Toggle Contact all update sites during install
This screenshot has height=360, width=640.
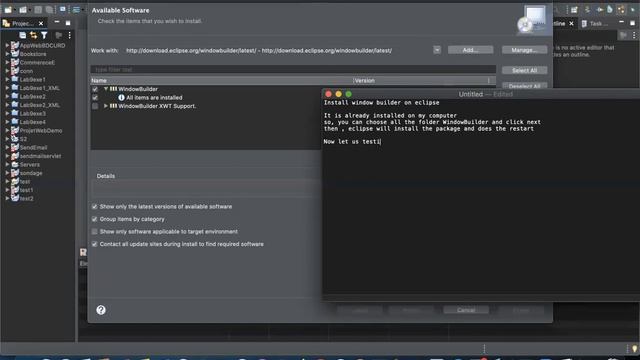coord(95,244)
